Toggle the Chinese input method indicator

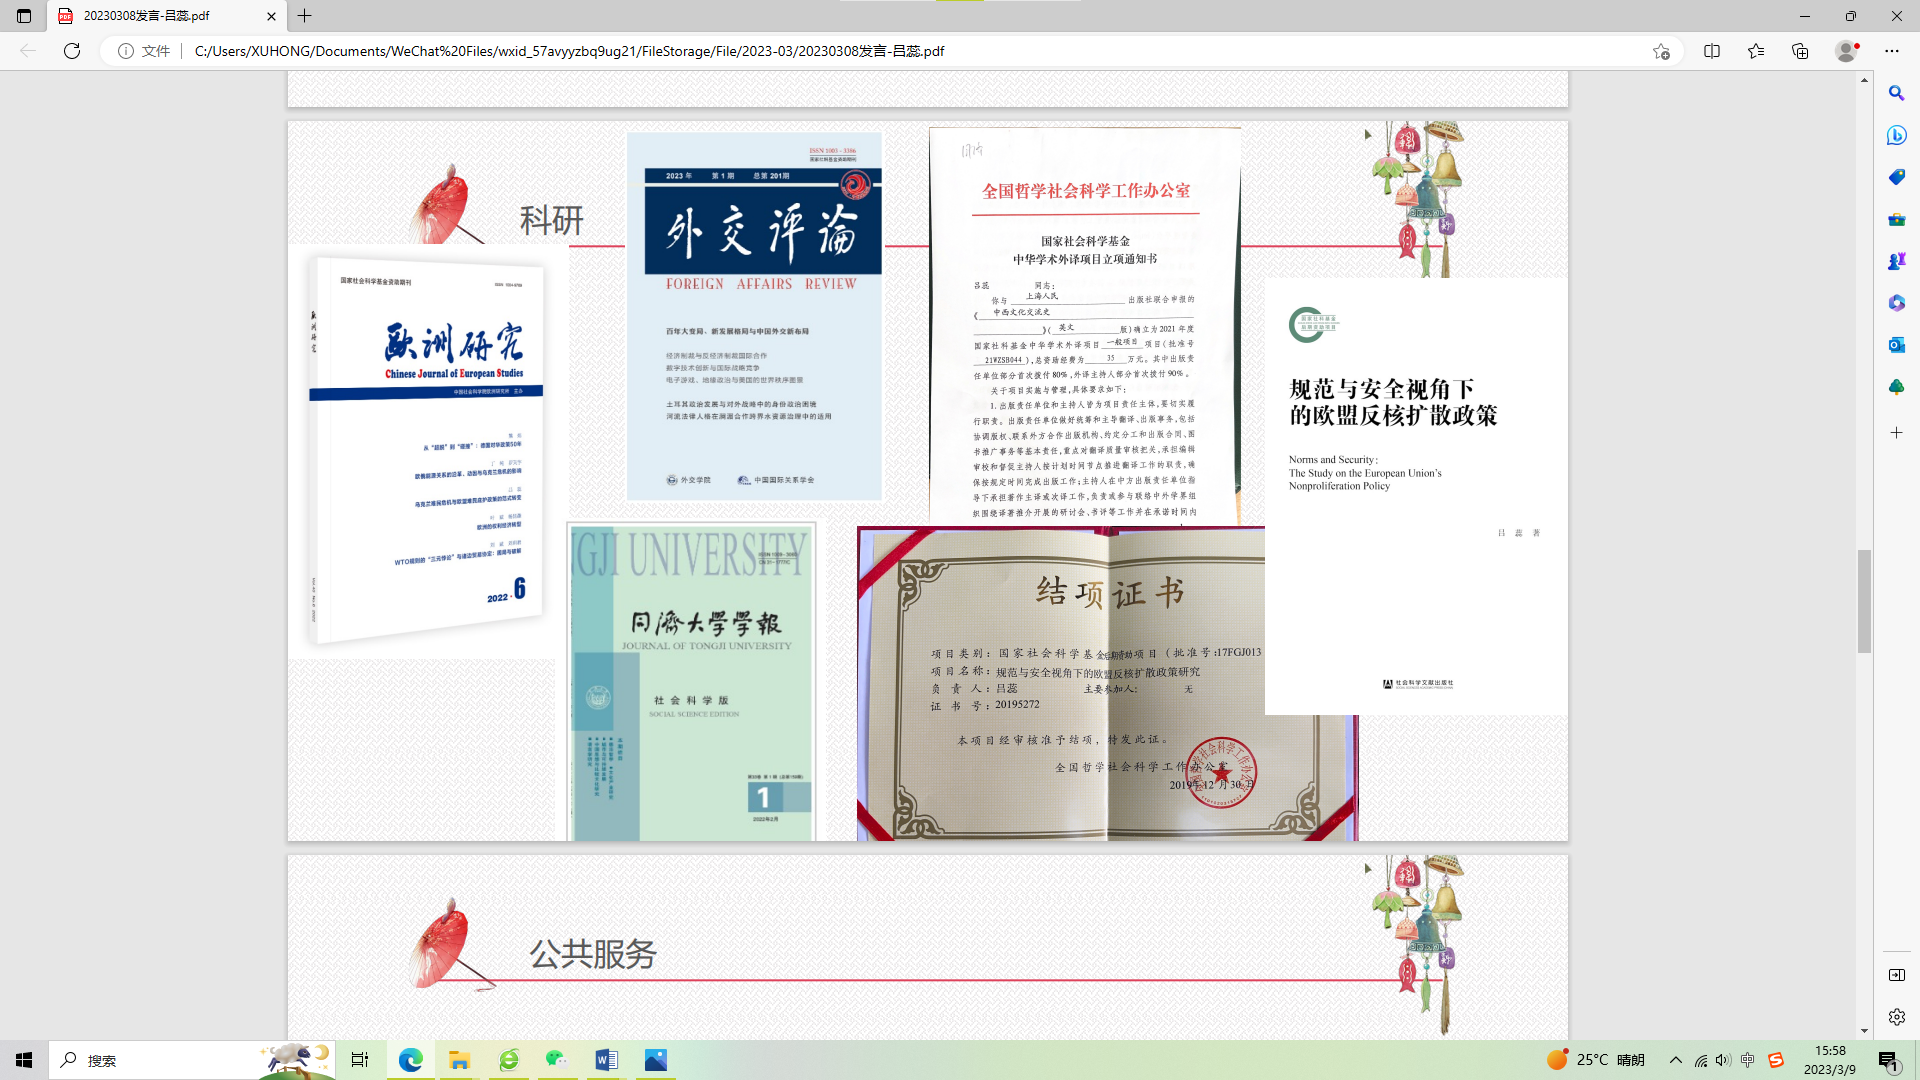(x=1747, y=1060)
